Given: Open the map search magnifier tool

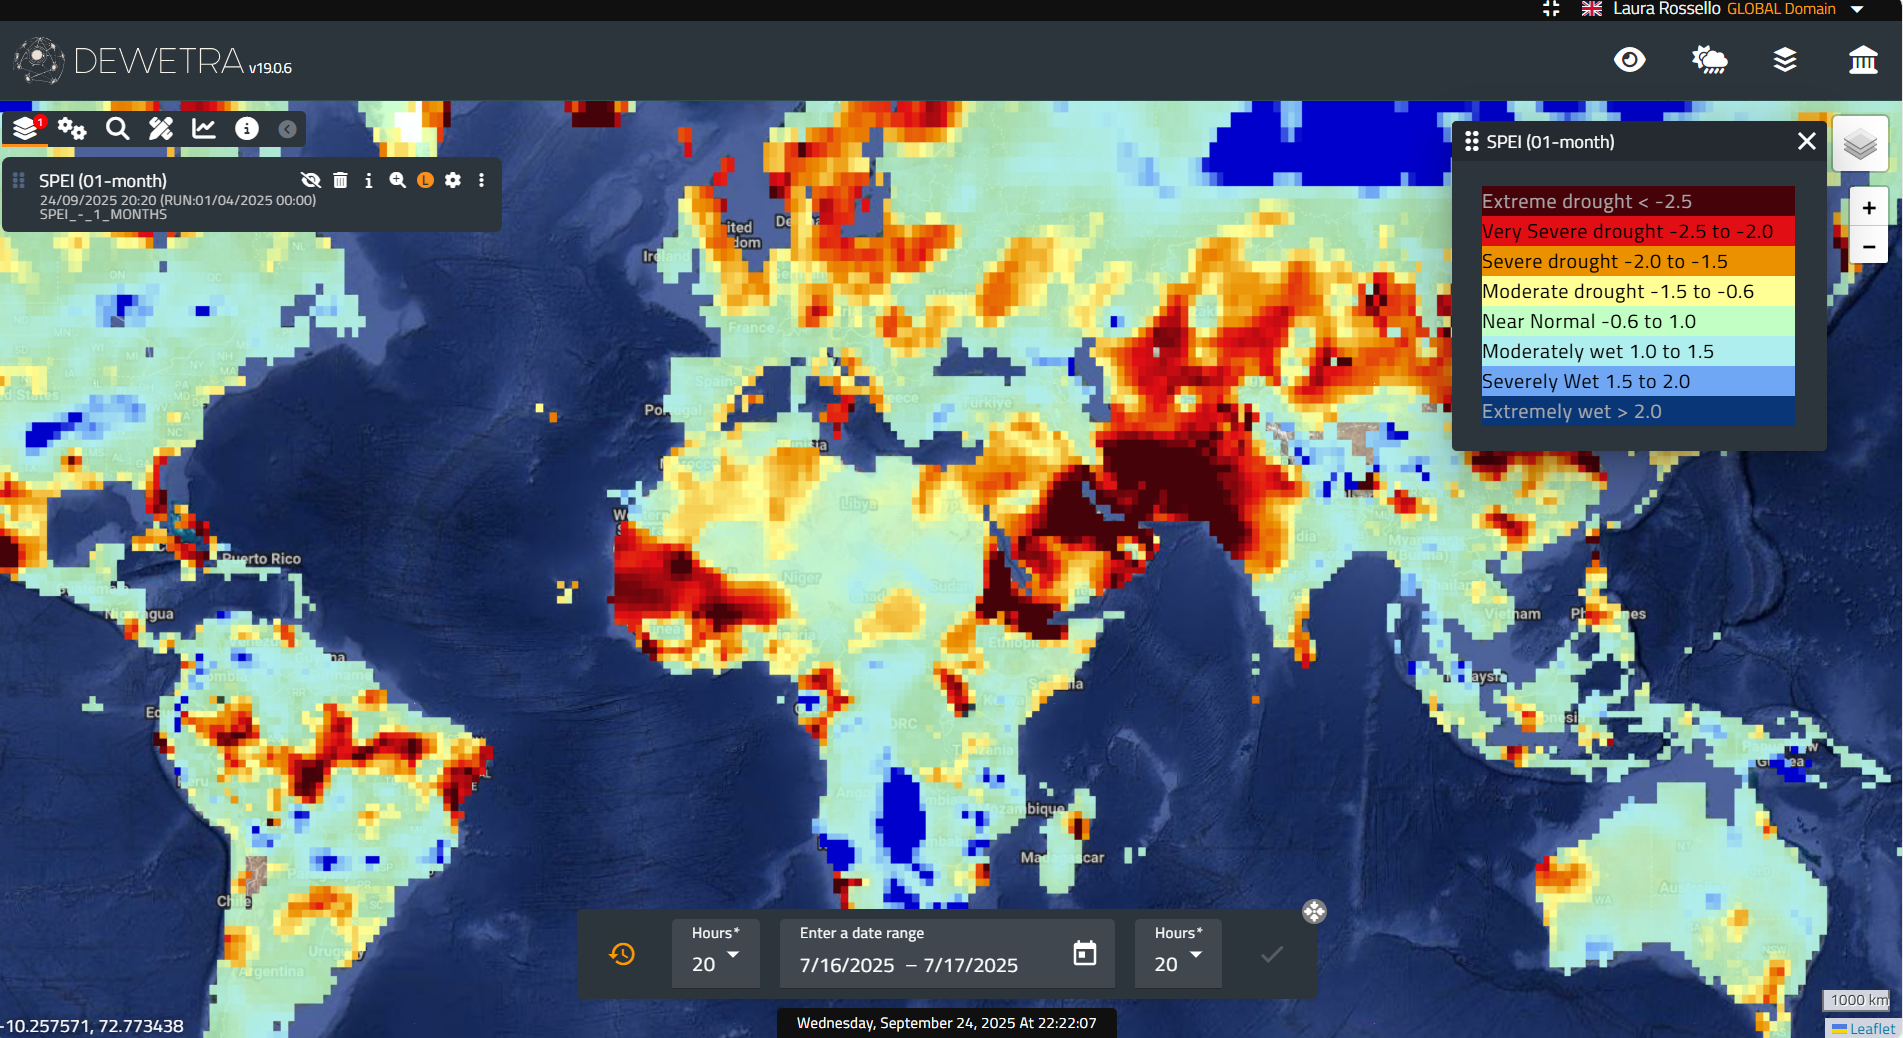Looking at the screenshot, I should pos(117,129).
